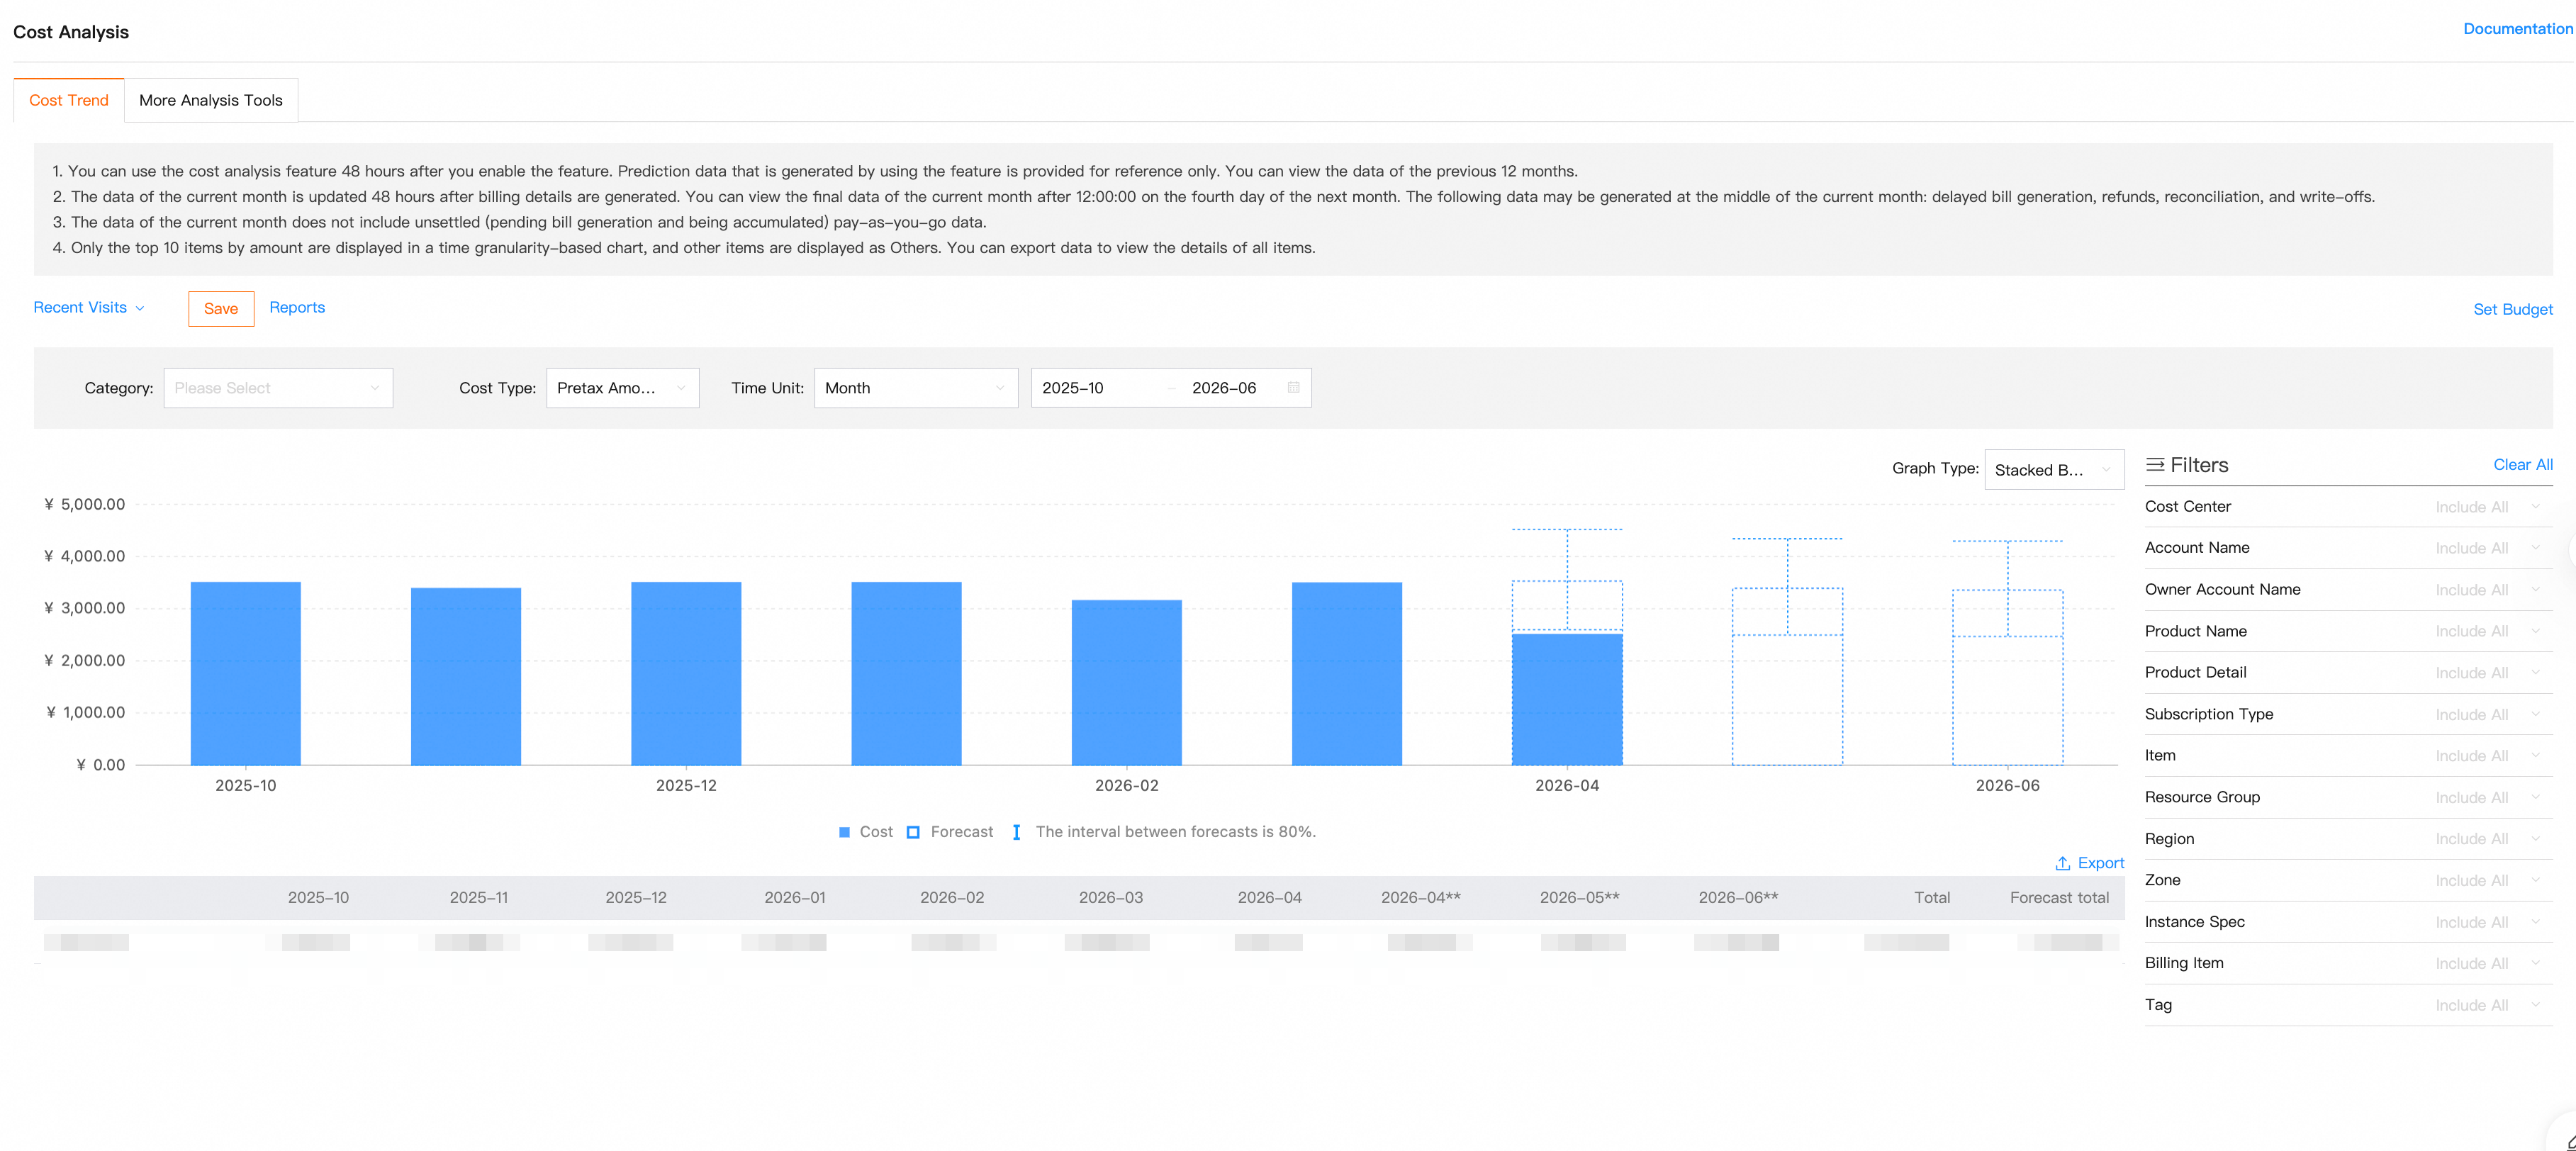This screenshot has height=1151, width=2576.
Task: Open Subscription Type filter dropdown
Action: 2487,714
